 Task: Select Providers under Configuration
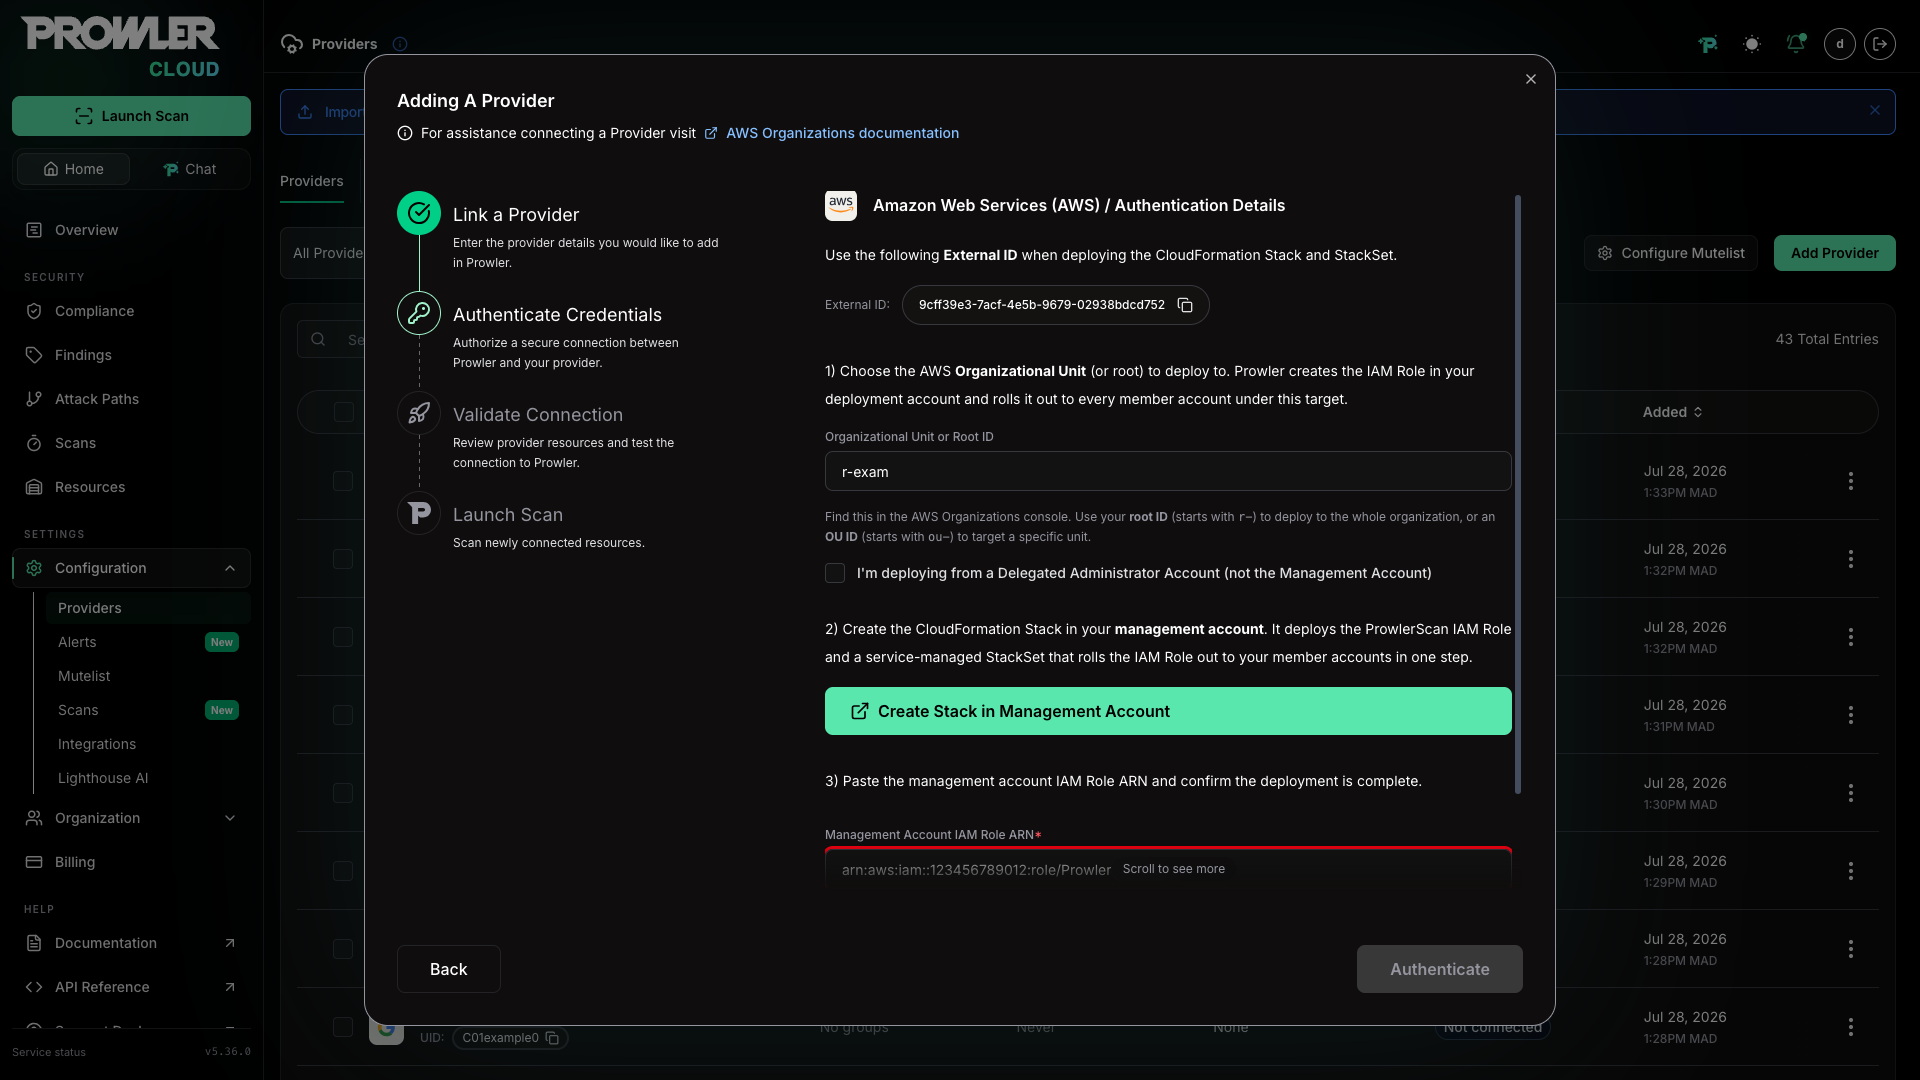148,608
